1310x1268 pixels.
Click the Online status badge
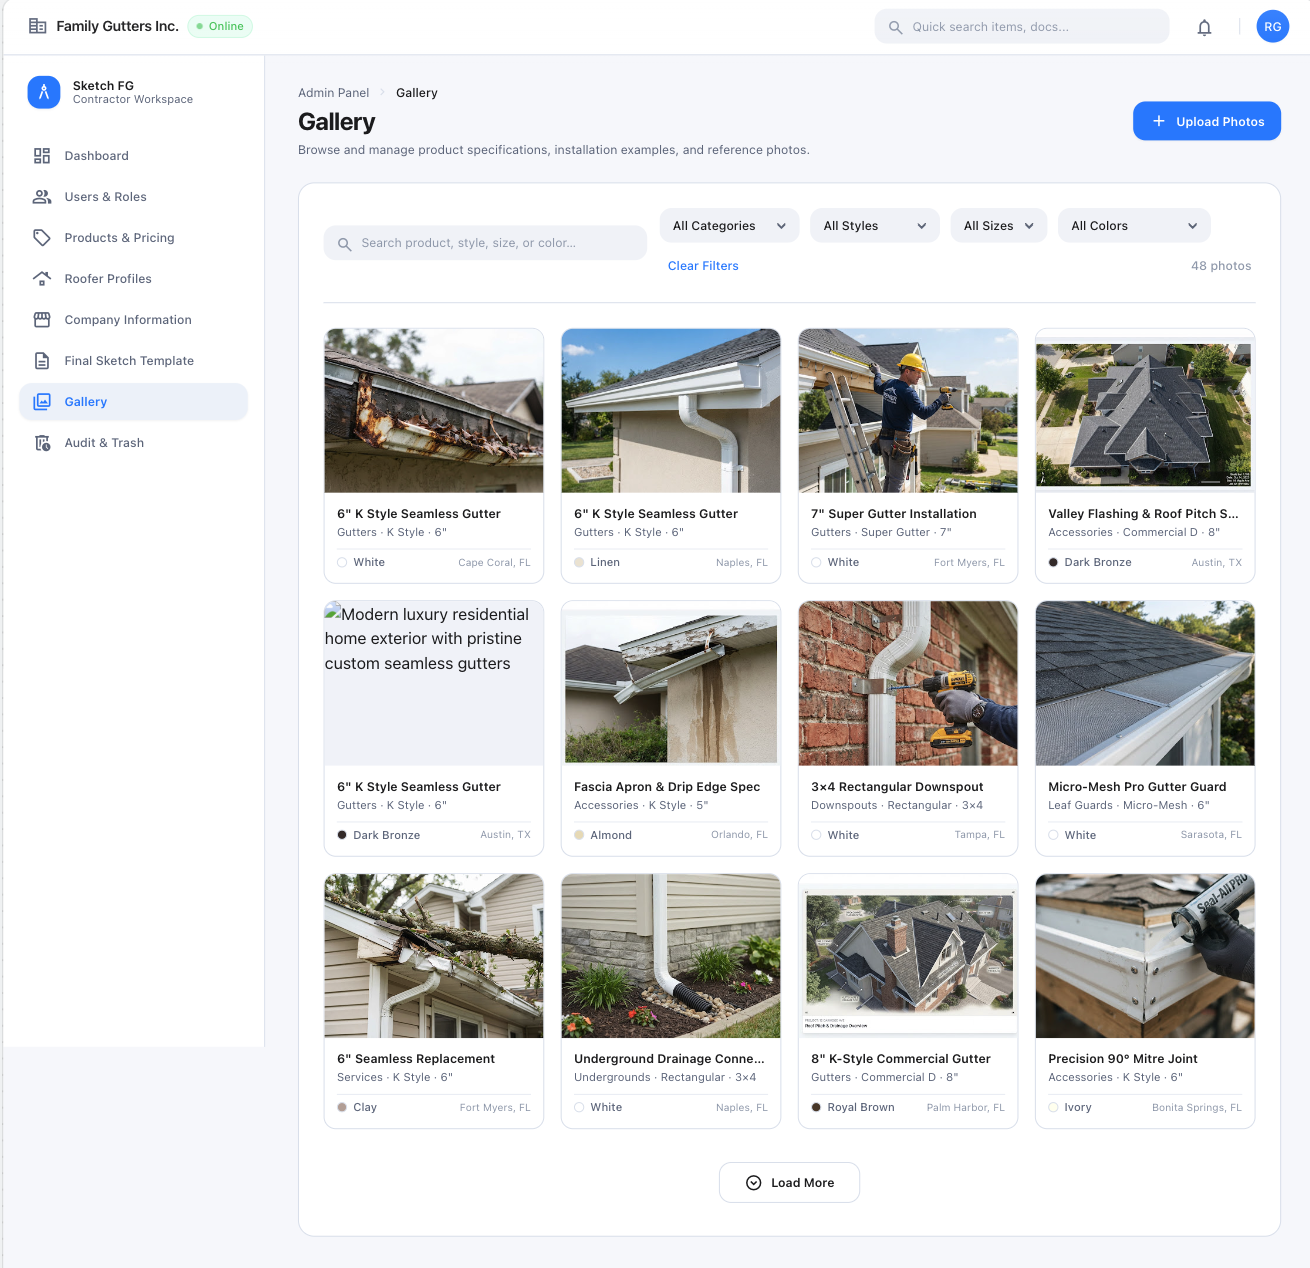(220, 26)
